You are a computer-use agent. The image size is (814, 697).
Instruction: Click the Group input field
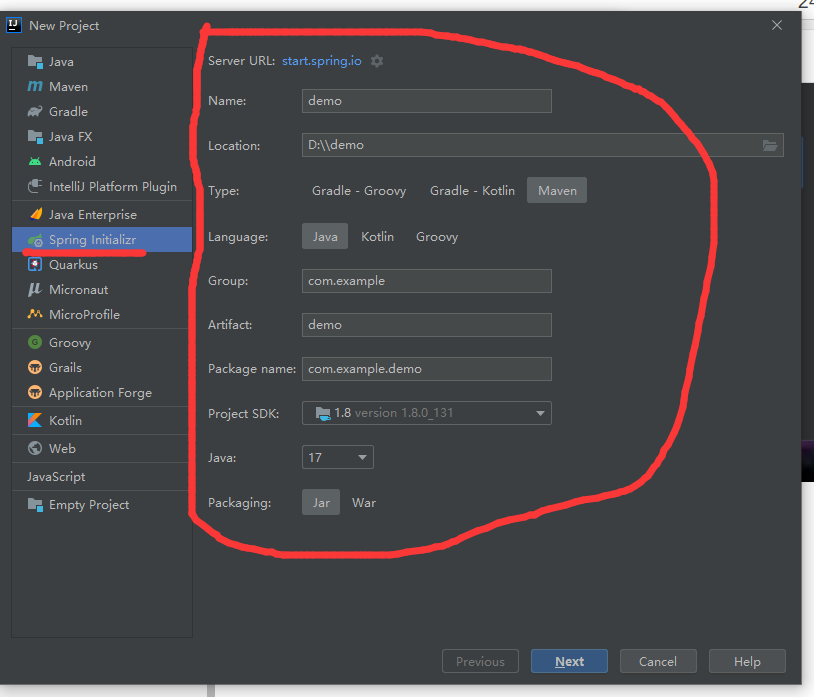tap(427, 281)
